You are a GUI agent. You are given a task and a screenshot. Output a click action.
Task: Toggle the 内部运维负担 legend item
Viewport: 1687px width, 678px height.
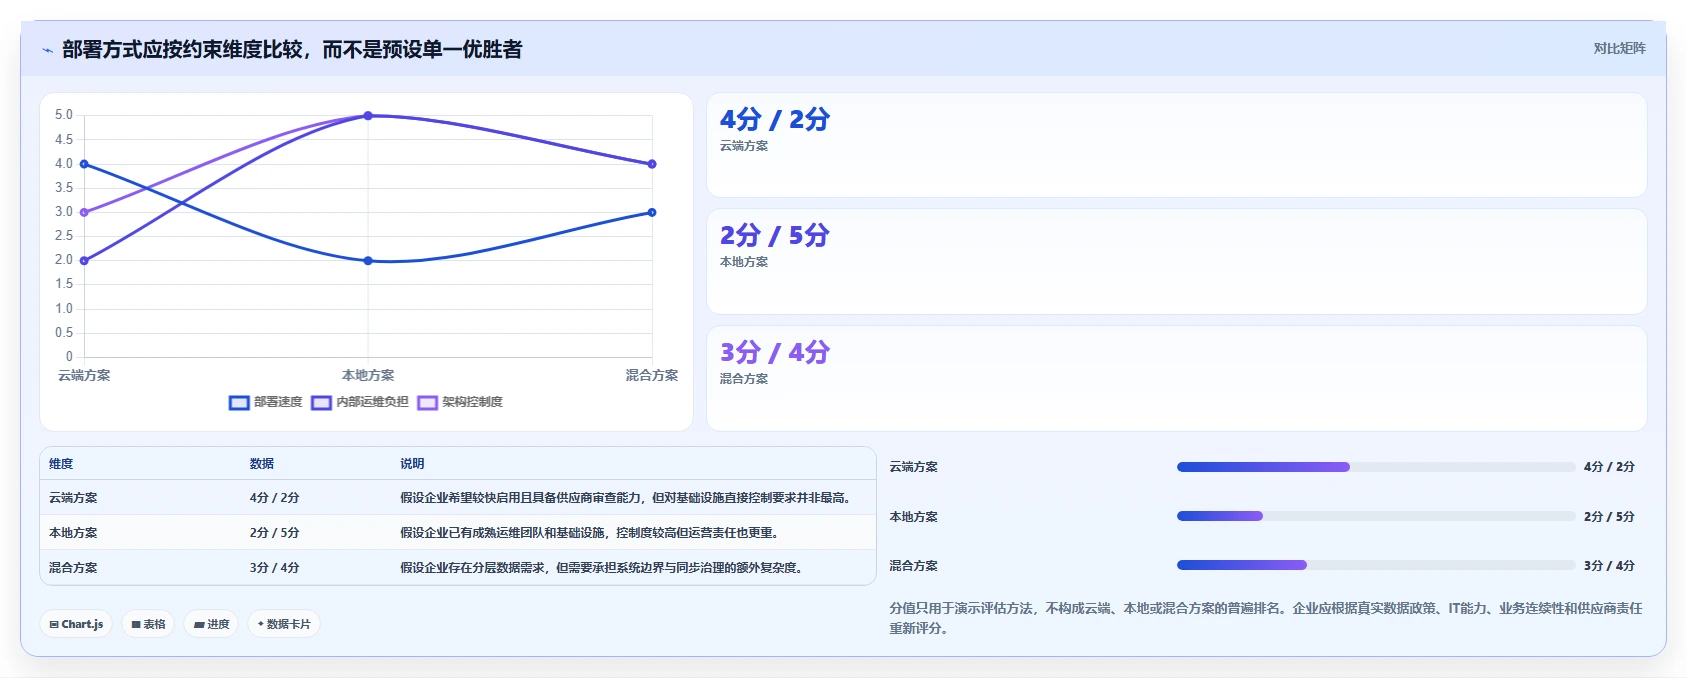pos(360,402)
